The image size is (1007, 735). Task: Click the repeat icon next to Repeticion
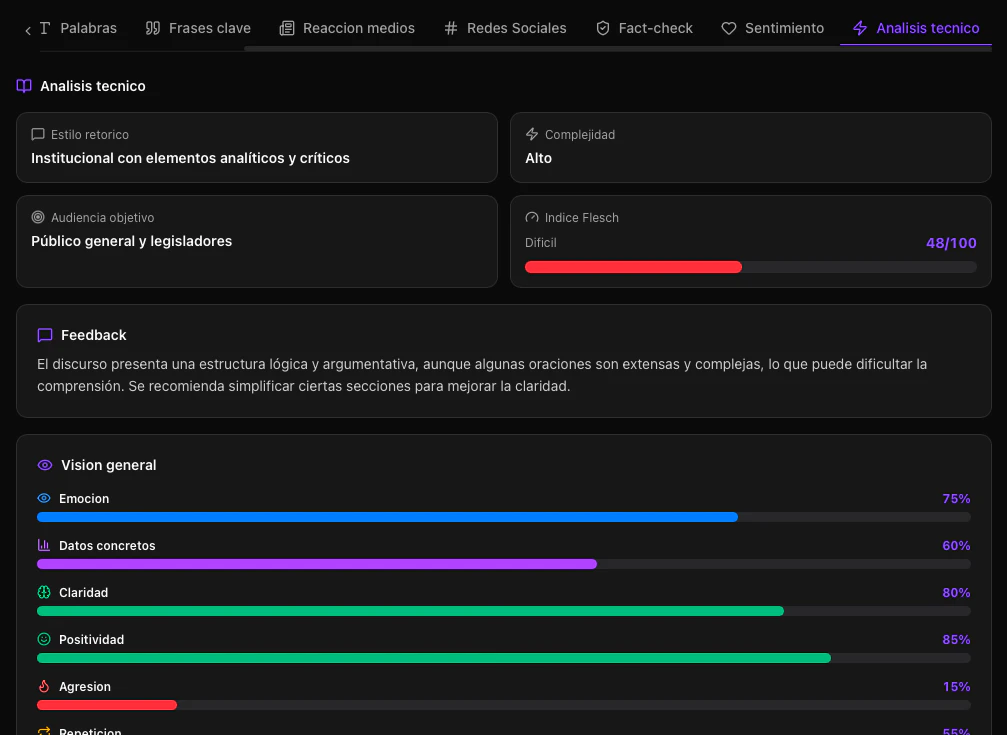tap(45, 730)
